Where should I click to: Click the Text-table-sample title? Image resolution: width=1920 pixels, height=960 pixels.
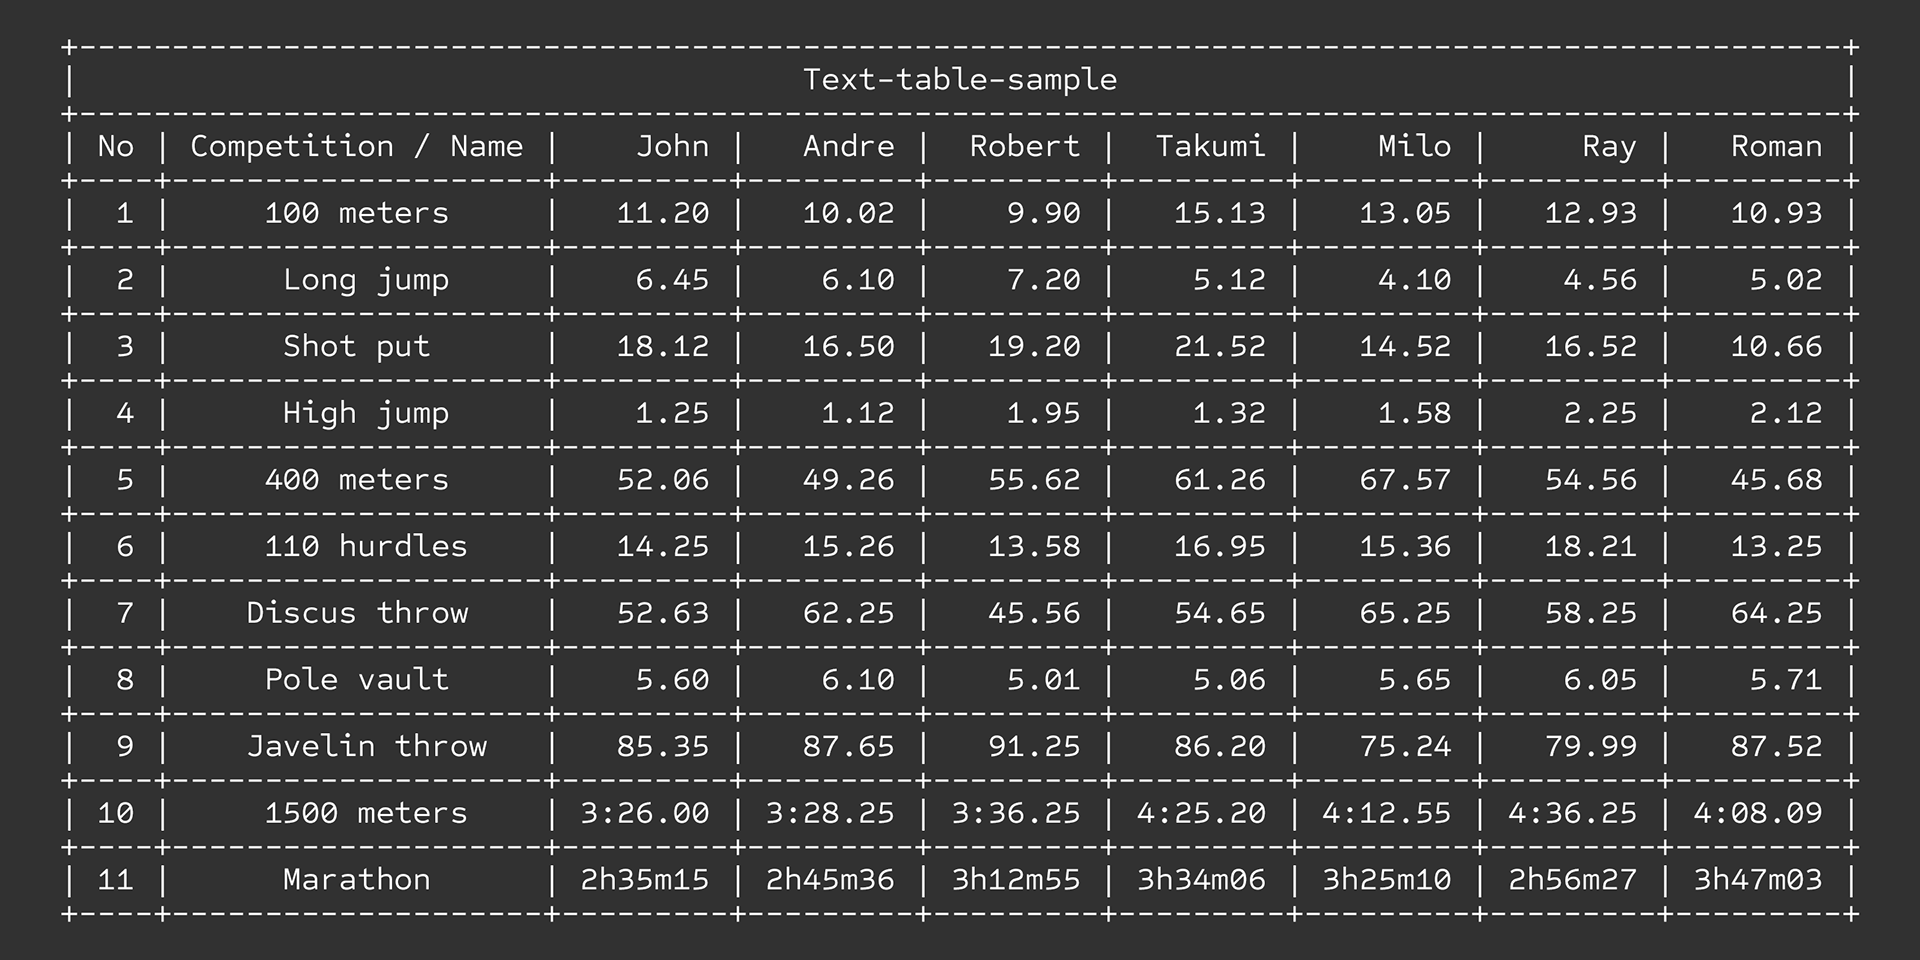tap(960, 80)
